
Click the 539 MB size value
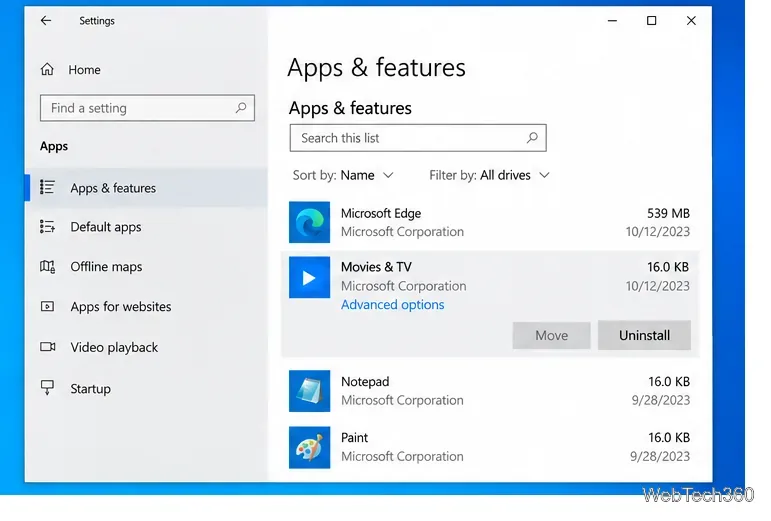point(668,213)
